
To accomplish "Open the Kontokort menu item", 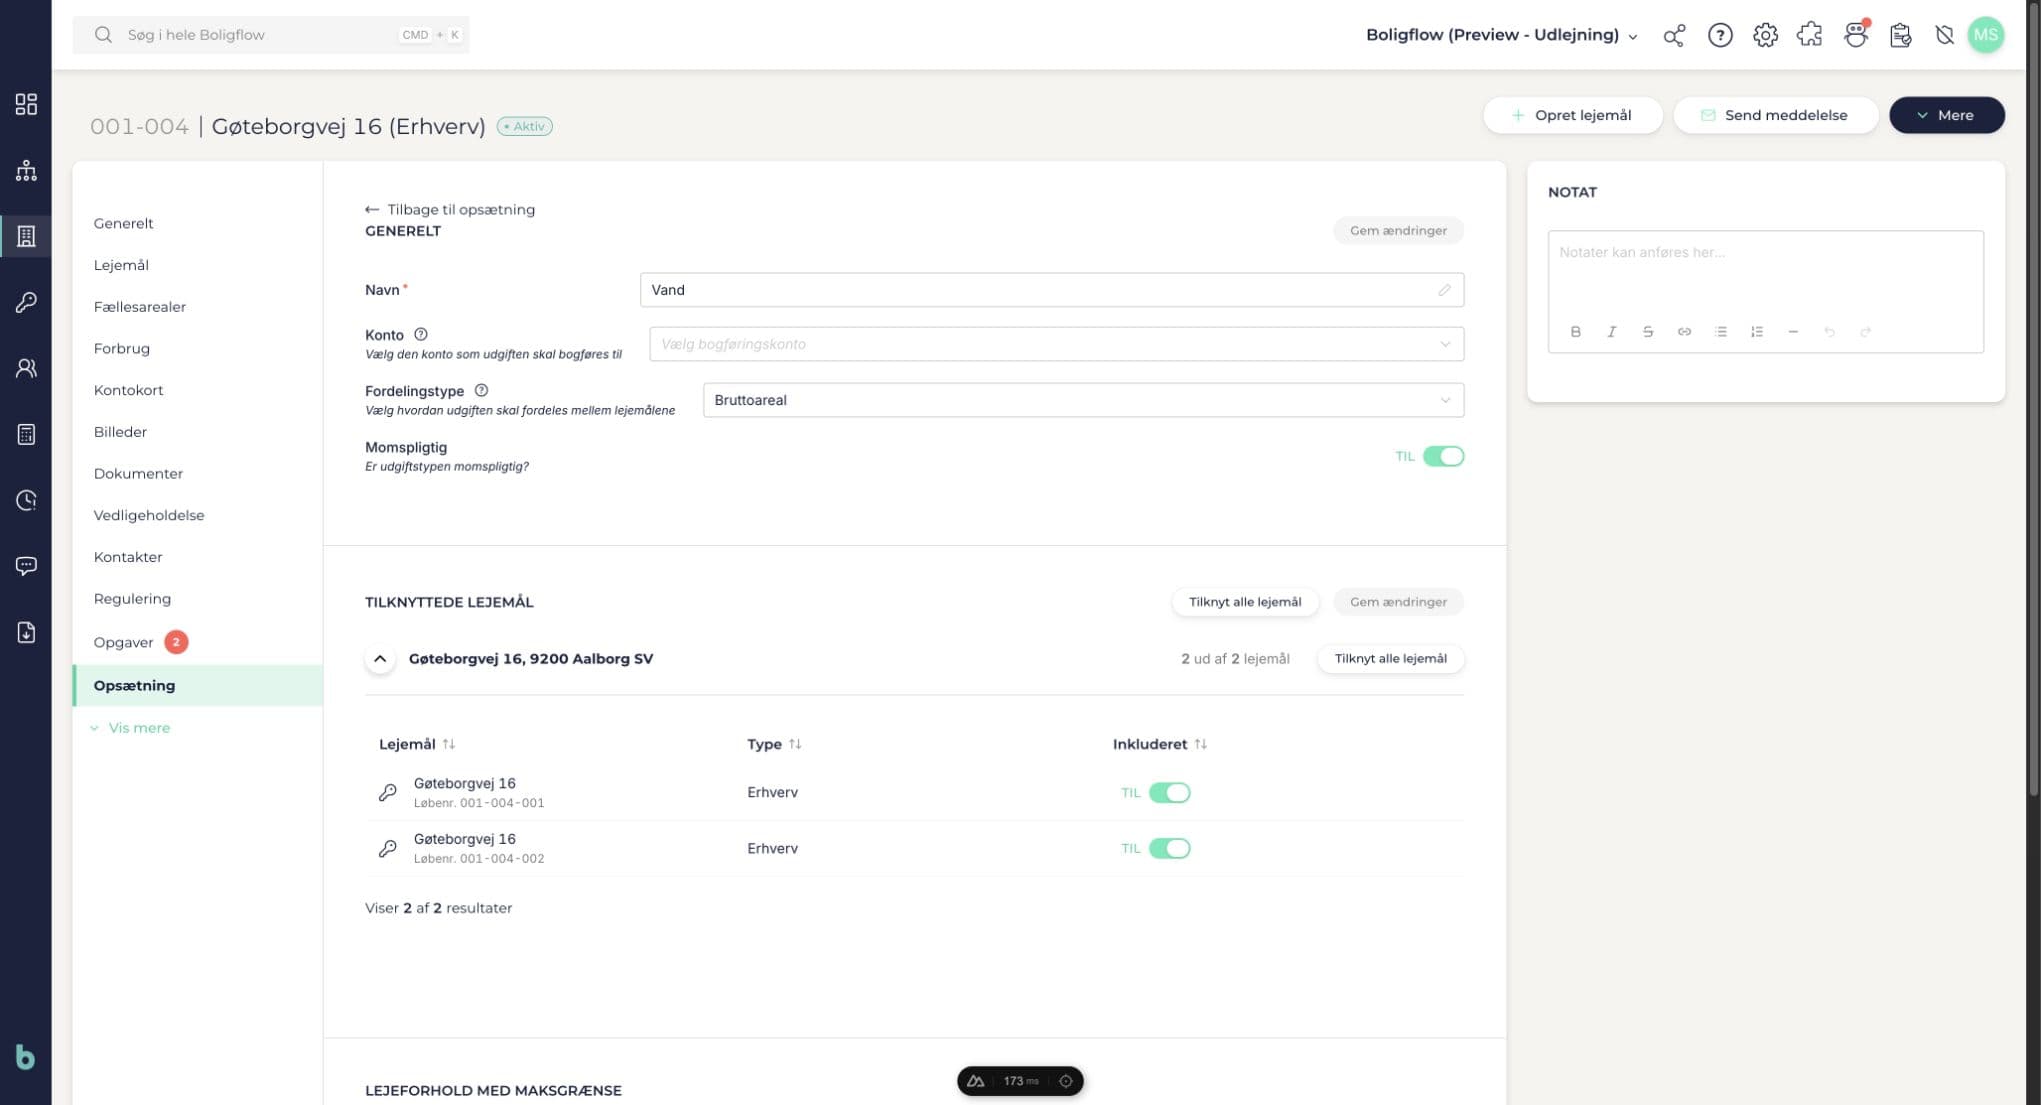I will (128, 390).
